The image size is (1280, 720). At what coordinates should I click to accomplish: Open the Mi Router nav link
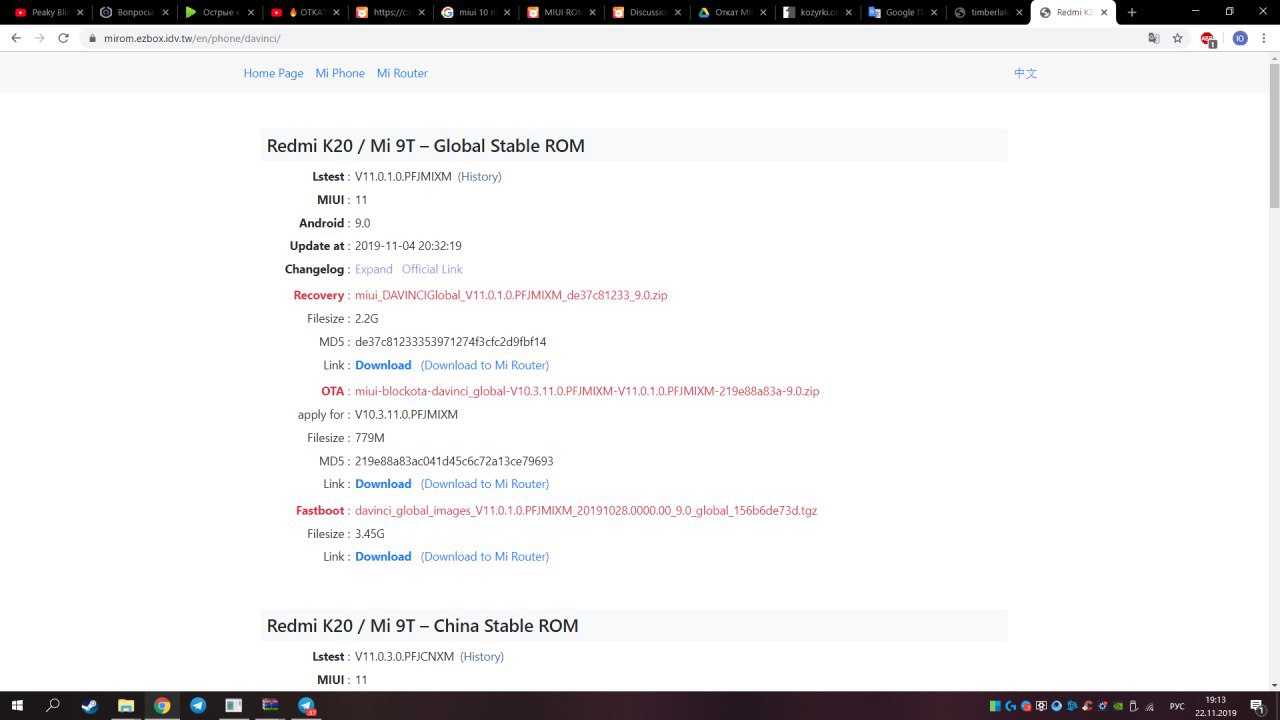click(x=402, y=73)
